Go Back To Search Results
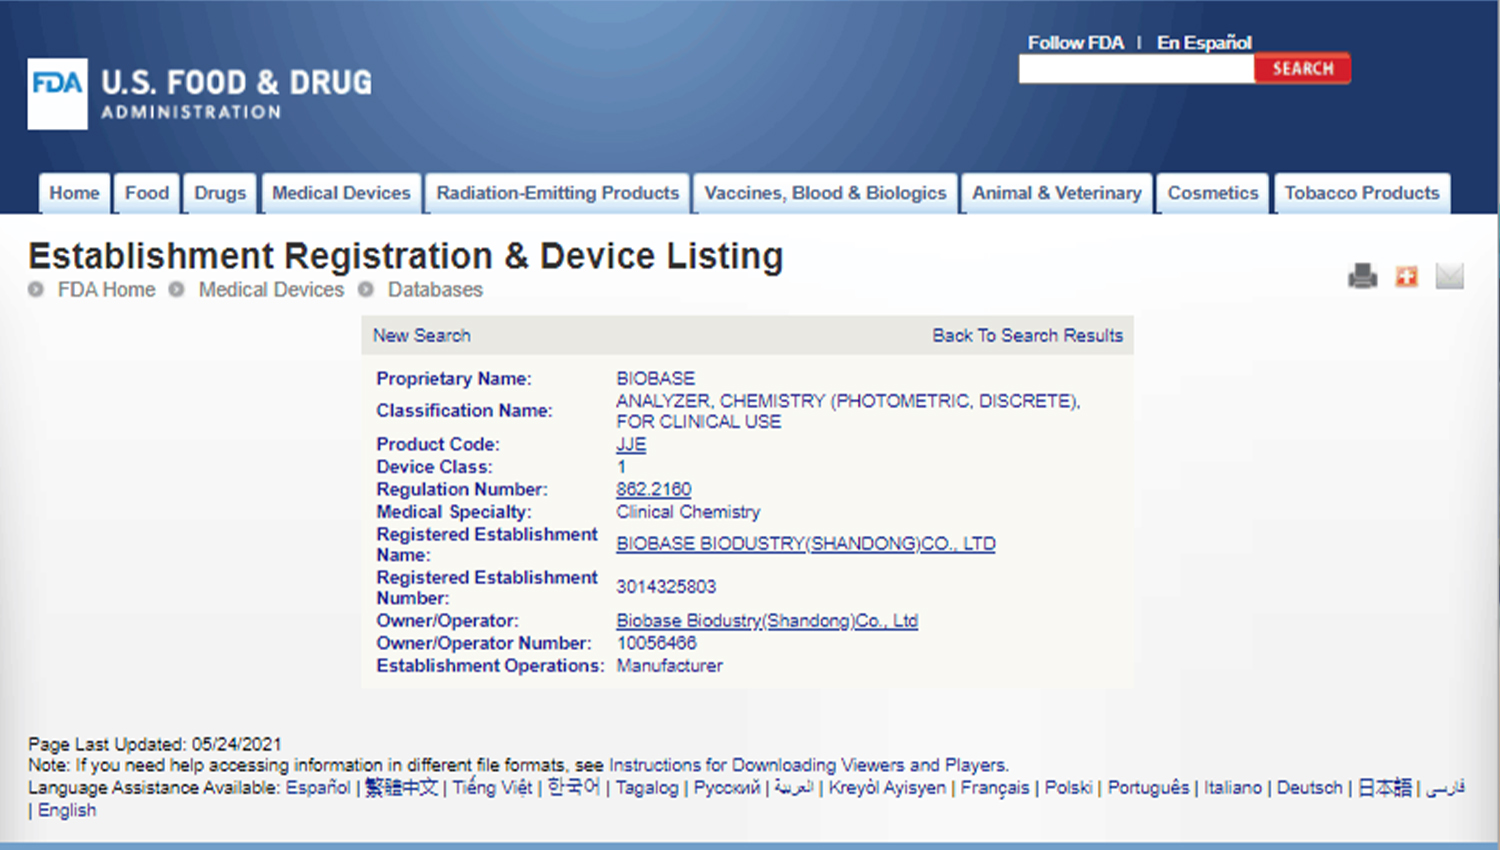Image resolution: width=1500 pixels, height=850 pixels. pos(1027,336)
